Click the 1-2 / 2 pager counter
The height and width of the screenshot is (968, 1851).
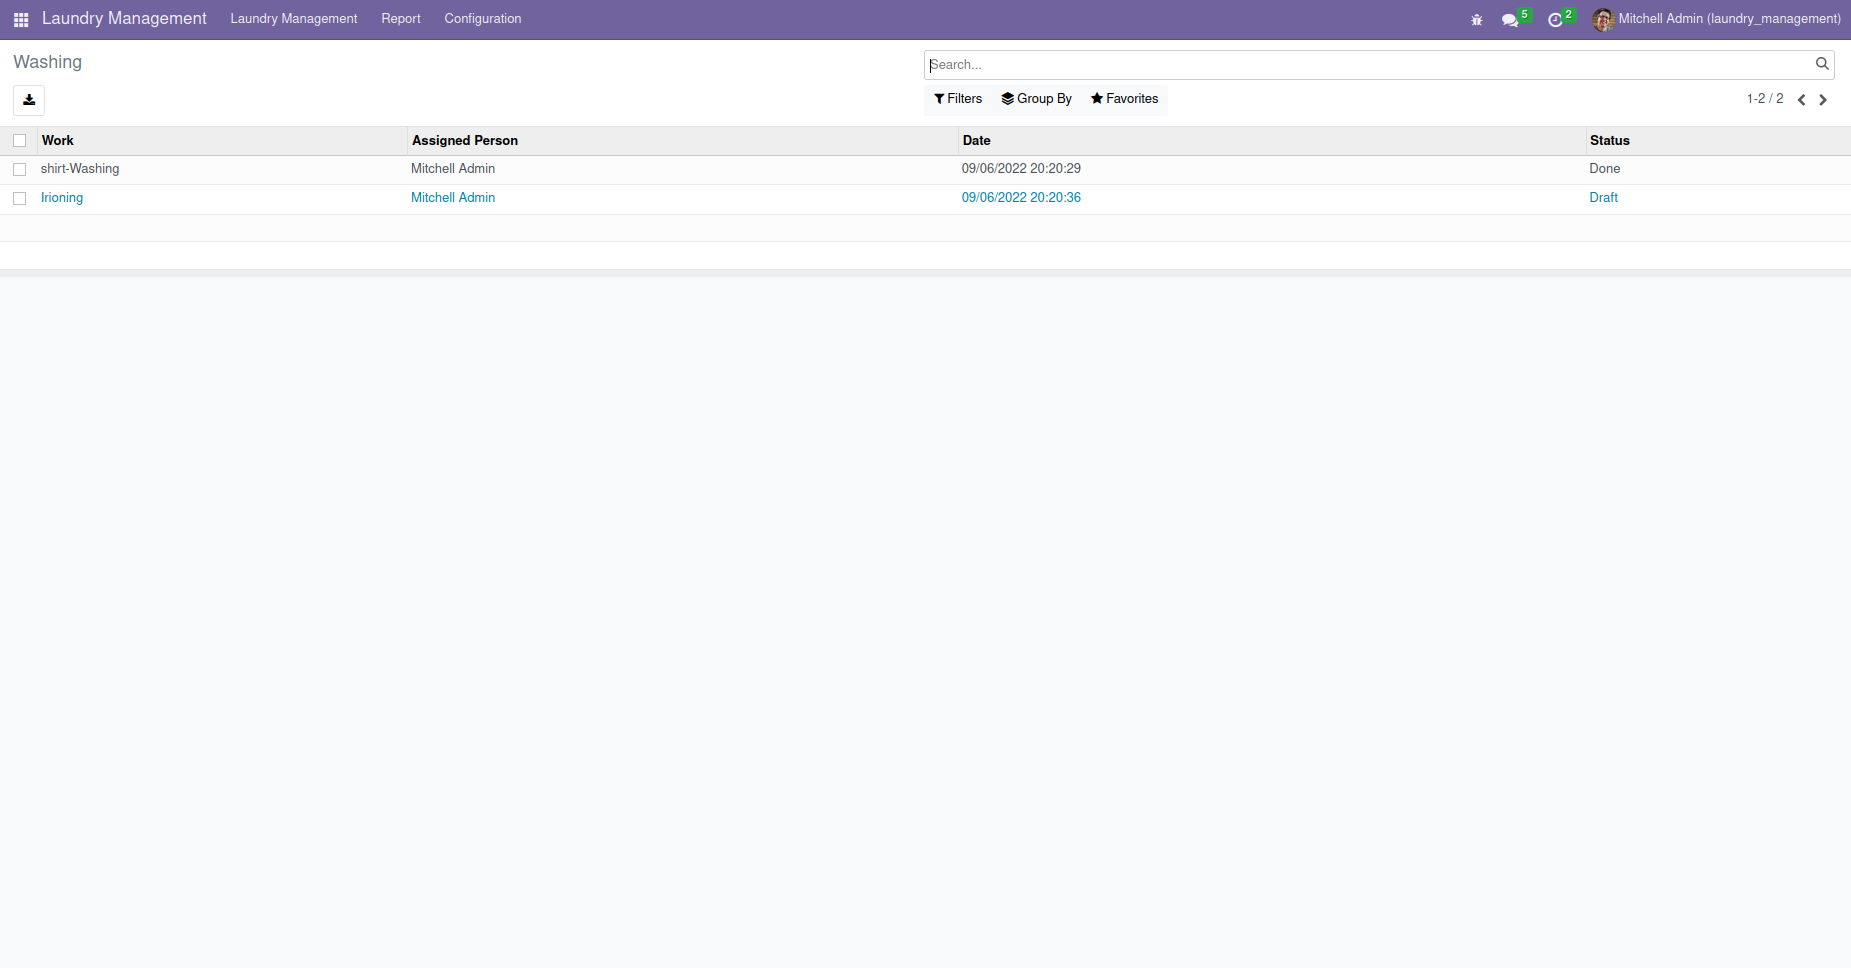(1765, 99)
